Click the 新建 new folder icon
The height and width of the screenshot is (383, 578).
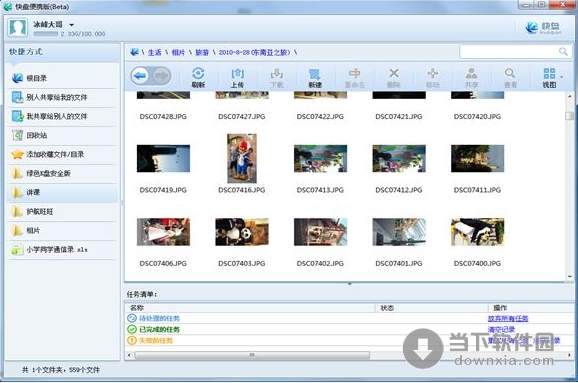[315, 73]
